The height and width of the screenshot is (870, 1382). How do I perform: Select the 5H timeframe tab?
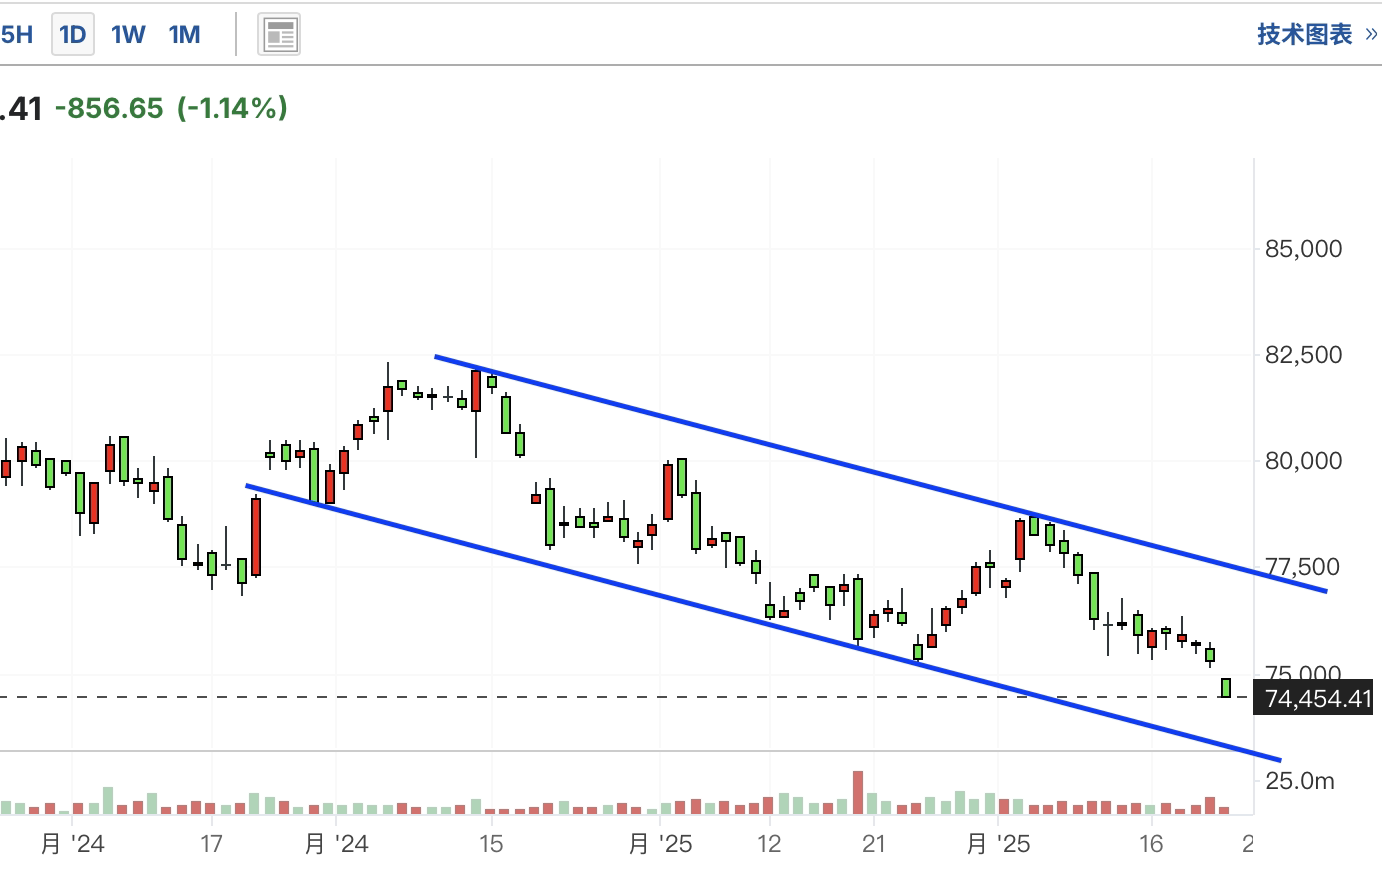[17, 35]
